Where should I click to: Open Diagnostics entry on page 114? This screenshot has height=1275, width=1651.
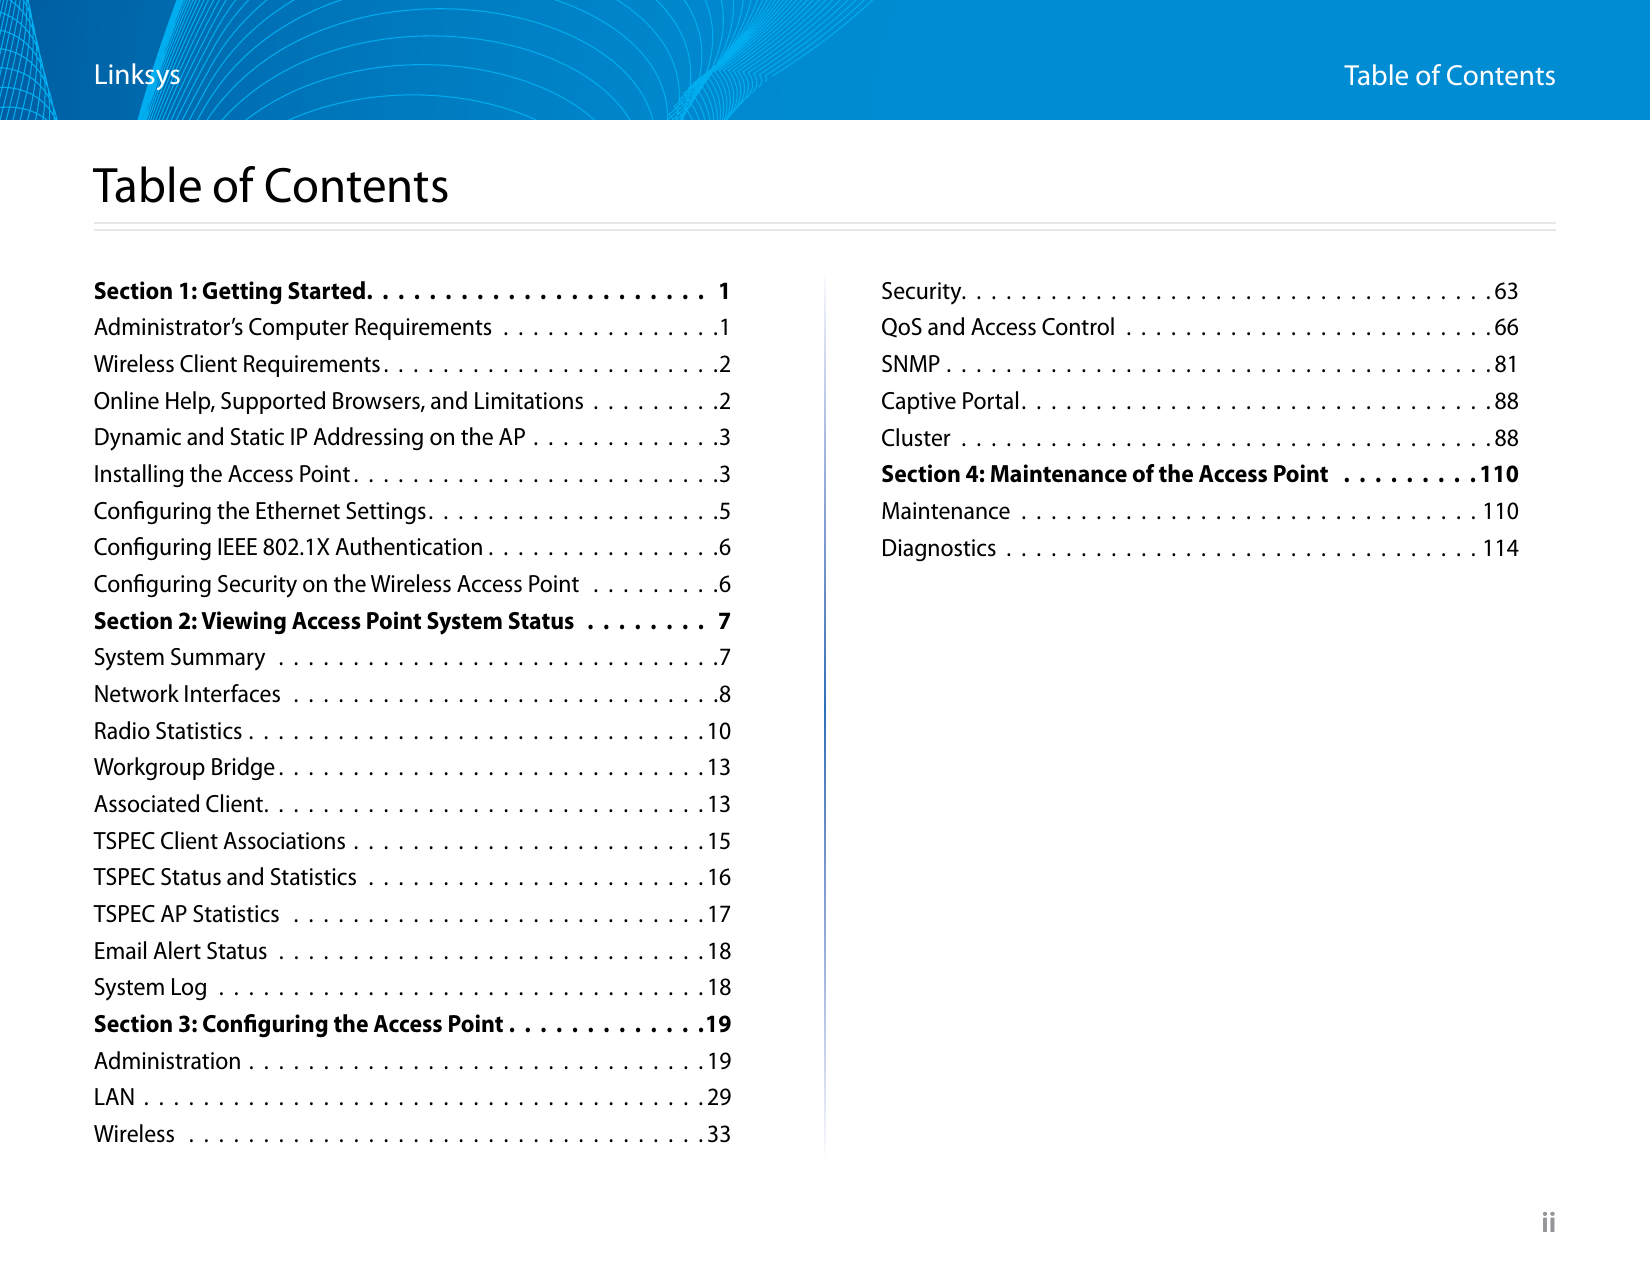click(1199, 548)
